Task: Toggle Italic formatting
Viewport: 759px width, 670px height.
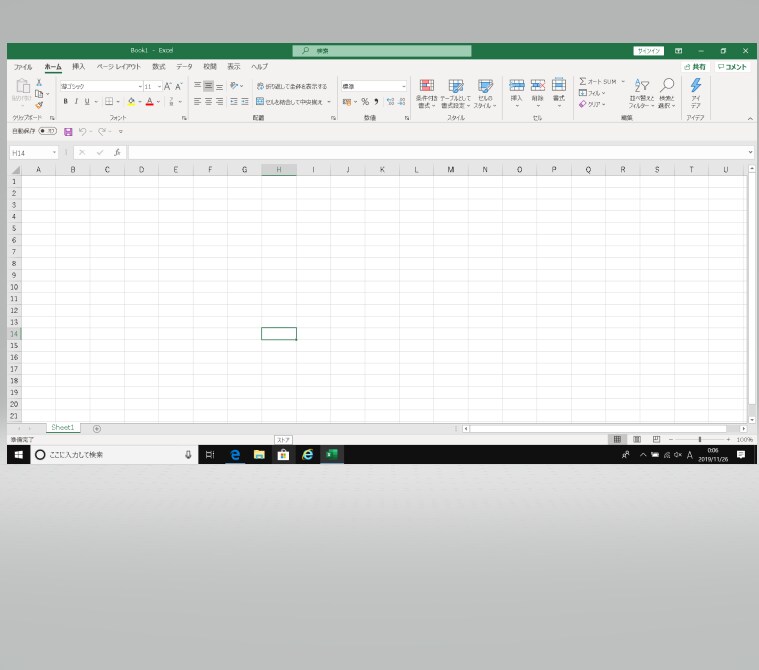Action: tap(76, 101)
